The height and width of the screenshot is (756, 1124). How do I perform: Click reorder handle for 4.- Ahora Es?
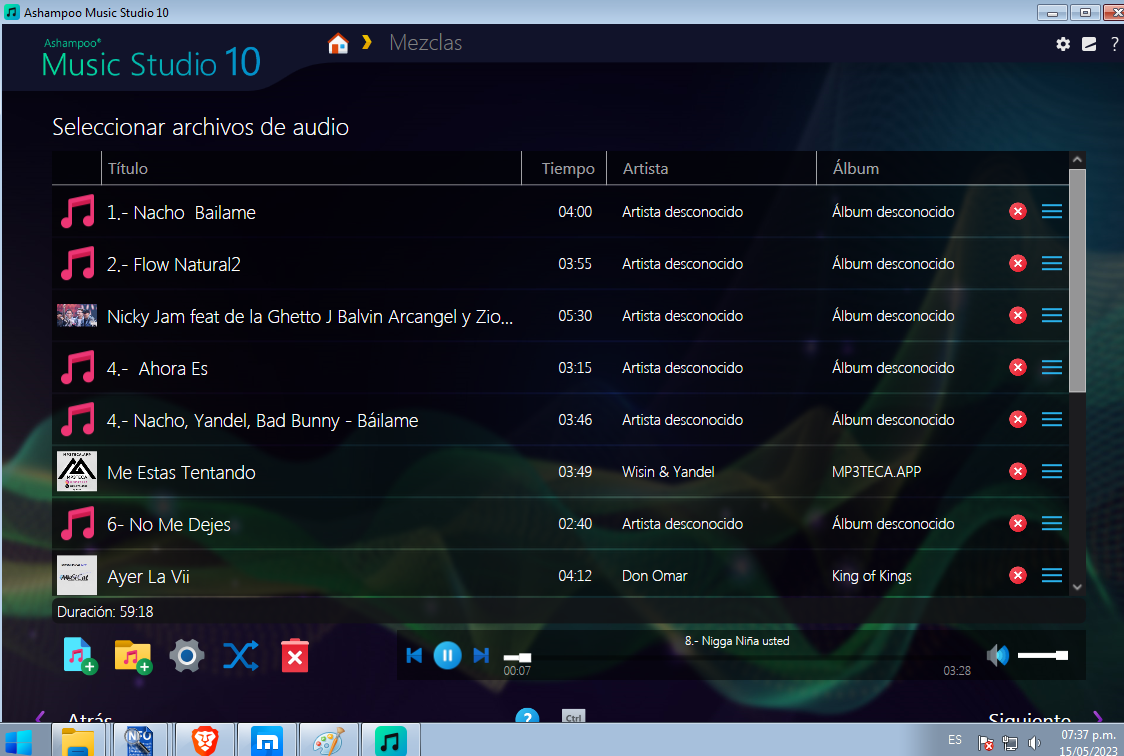click(1052, 368)
